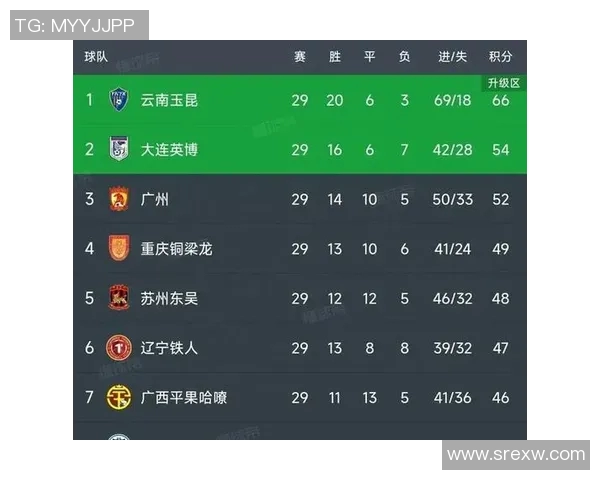Click the 苏州东吴 team logo

pyautogui.click(x=119, y=298)
